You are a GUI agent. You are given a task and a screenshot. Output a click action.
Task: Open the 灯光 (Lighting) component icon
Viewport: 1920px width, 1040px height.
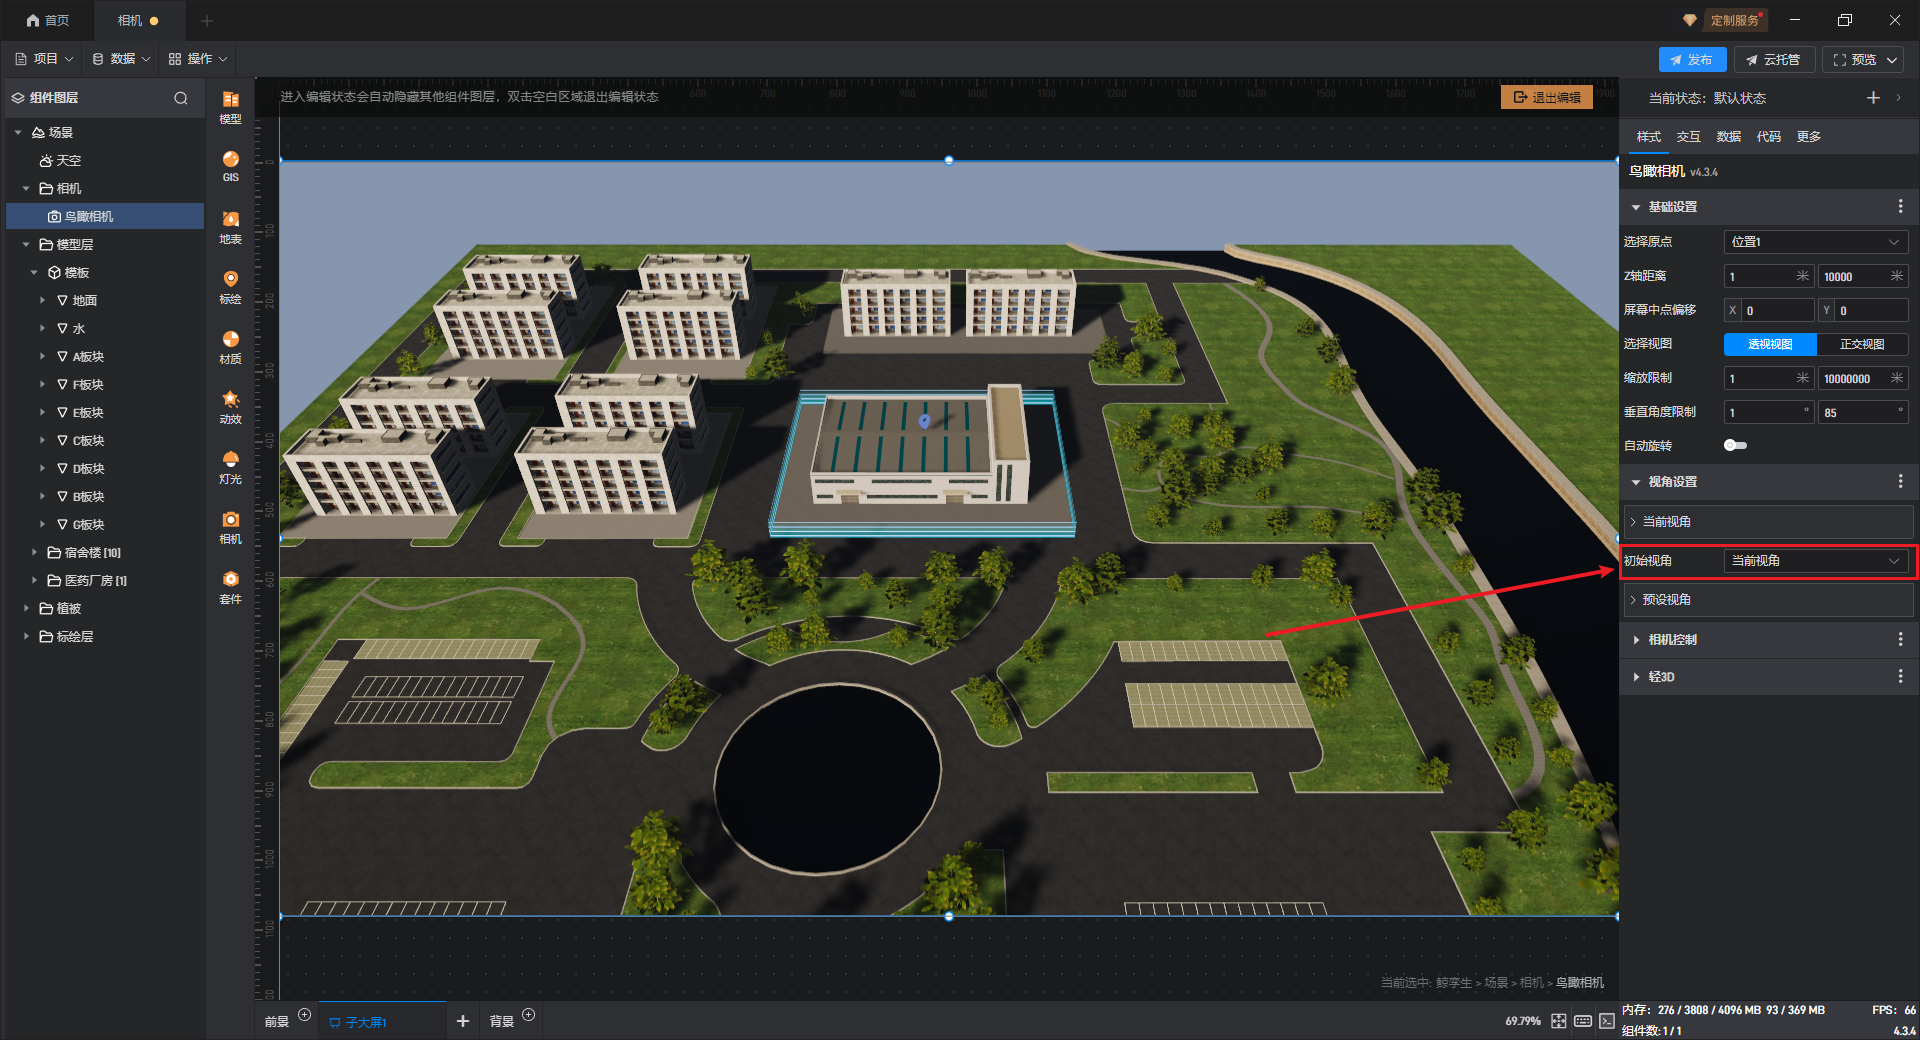(x=230, y=466)
